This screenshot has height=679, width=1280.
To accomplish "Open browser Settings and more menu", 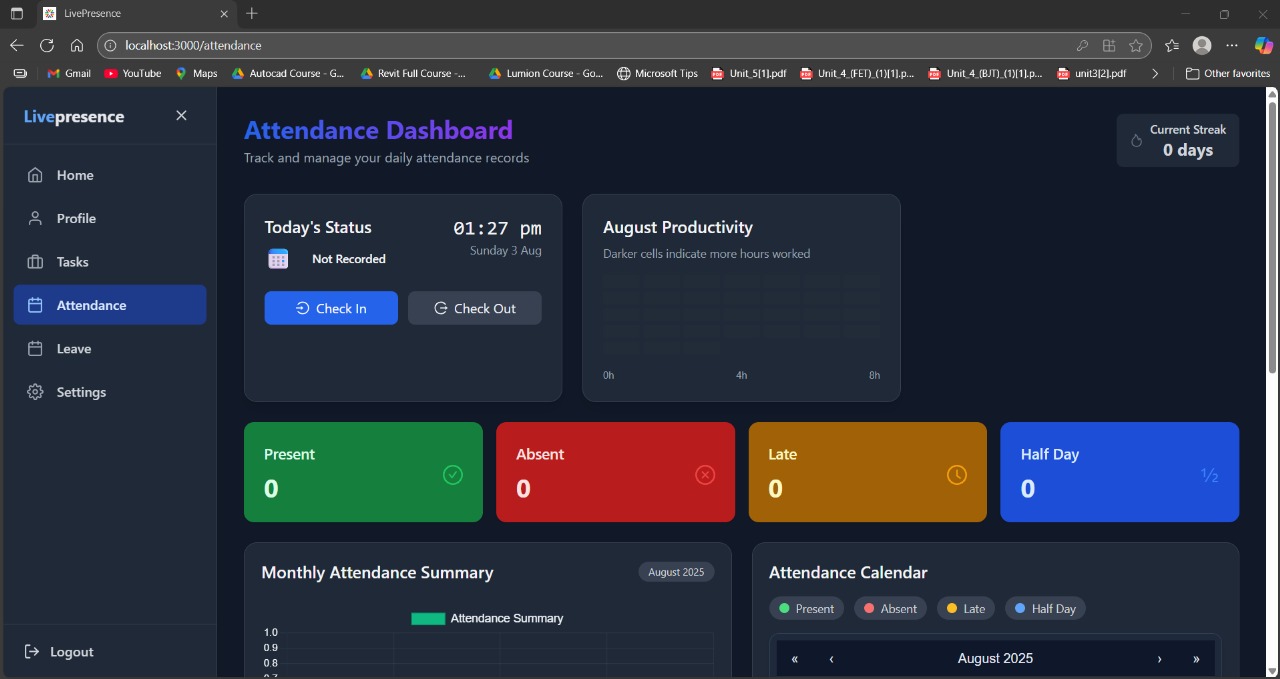I will tap(1232, 46).
